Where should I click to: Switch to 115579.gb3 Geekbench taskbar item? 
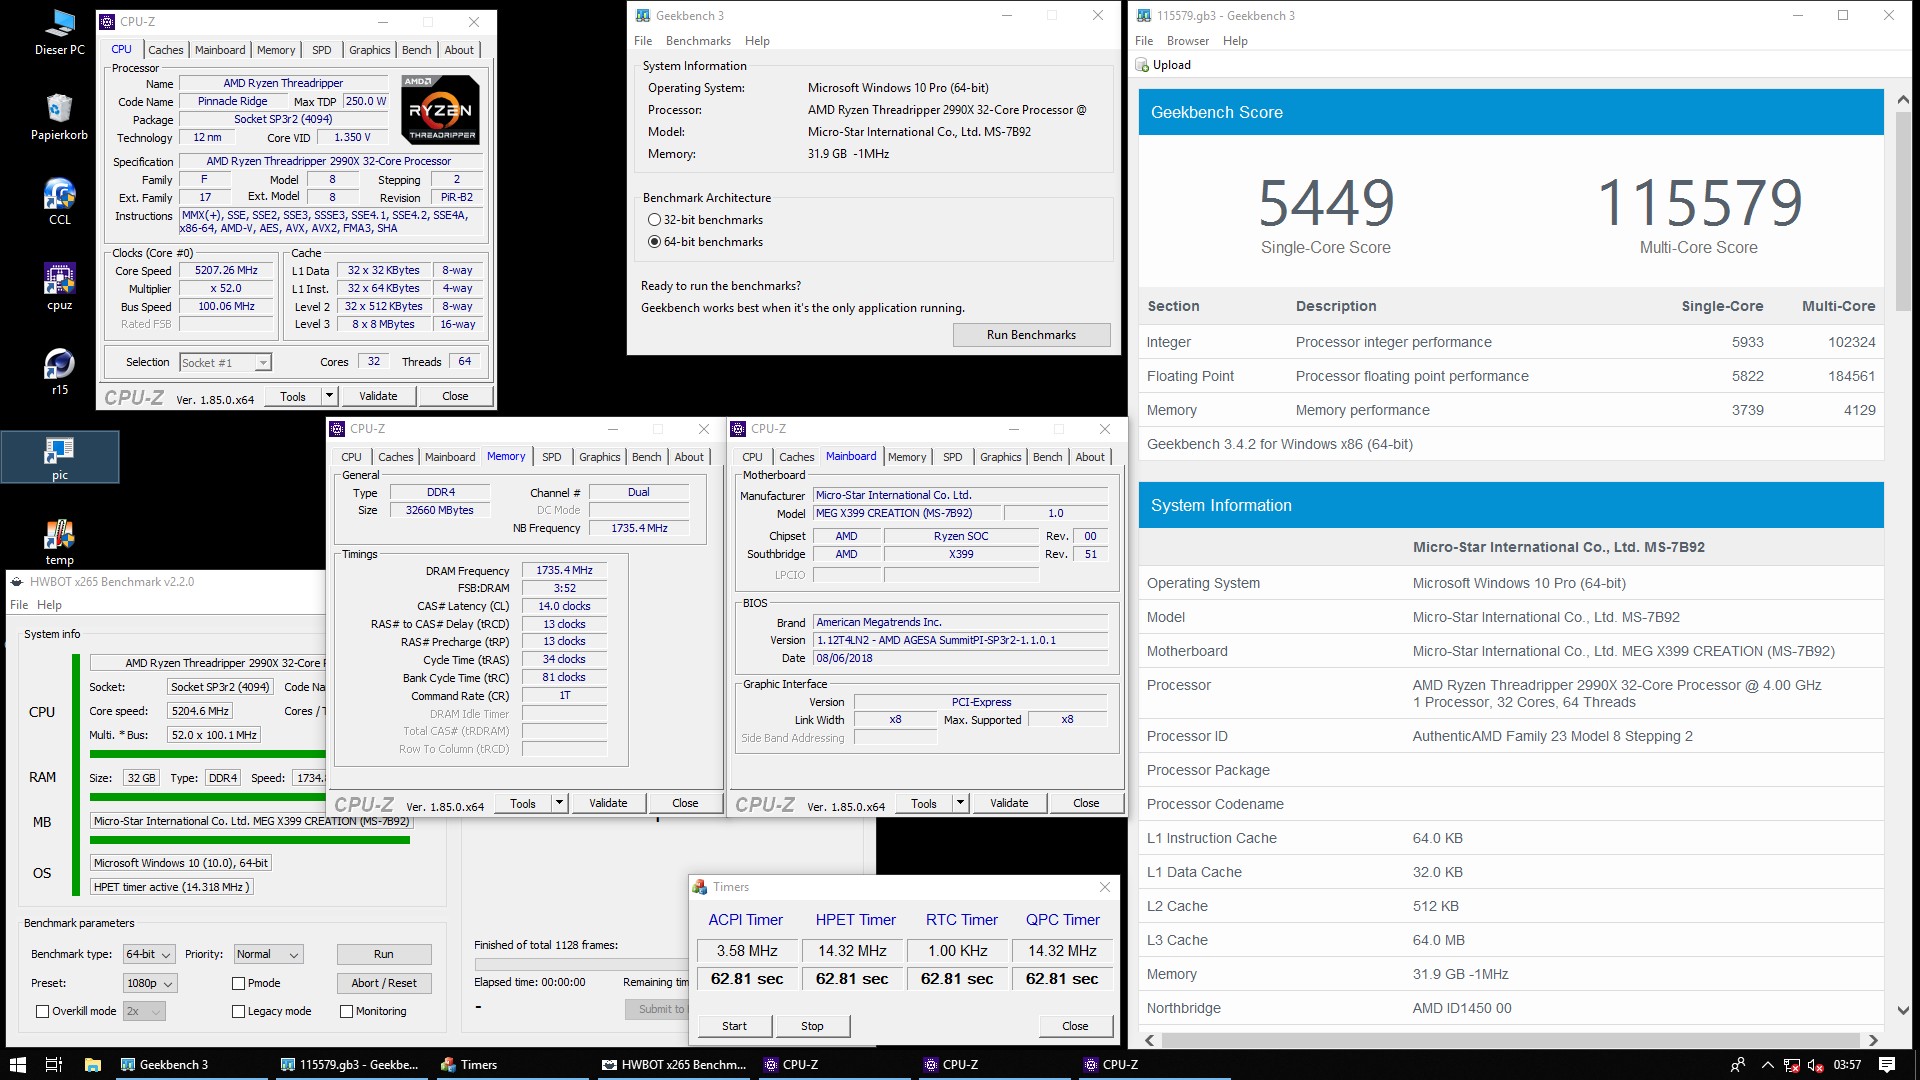click(350, 1064)
